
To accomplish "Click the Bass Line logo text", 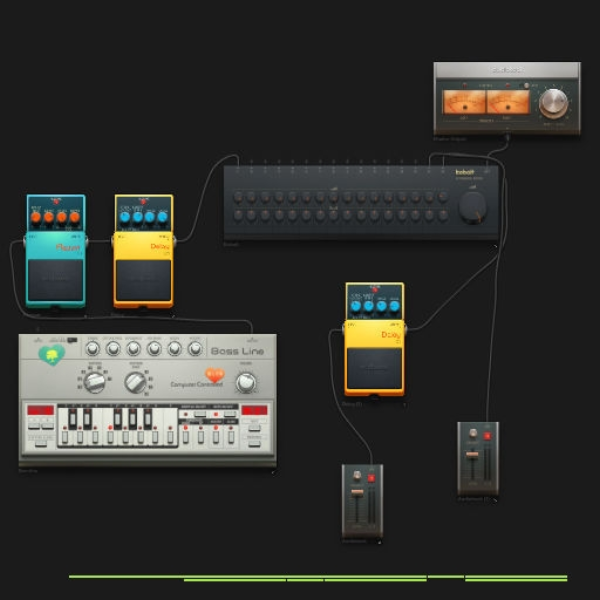I will [x=237, y=351].
